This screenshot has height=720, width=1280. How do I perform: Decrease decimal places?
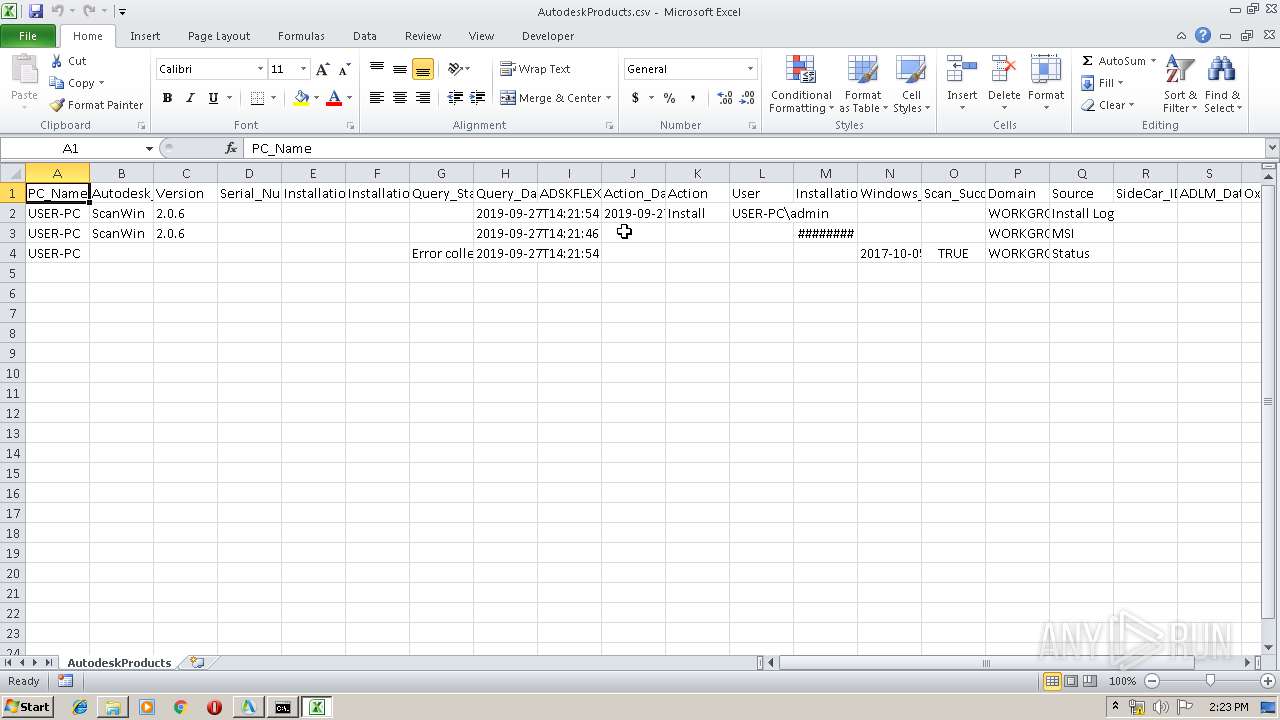(748, 98)
